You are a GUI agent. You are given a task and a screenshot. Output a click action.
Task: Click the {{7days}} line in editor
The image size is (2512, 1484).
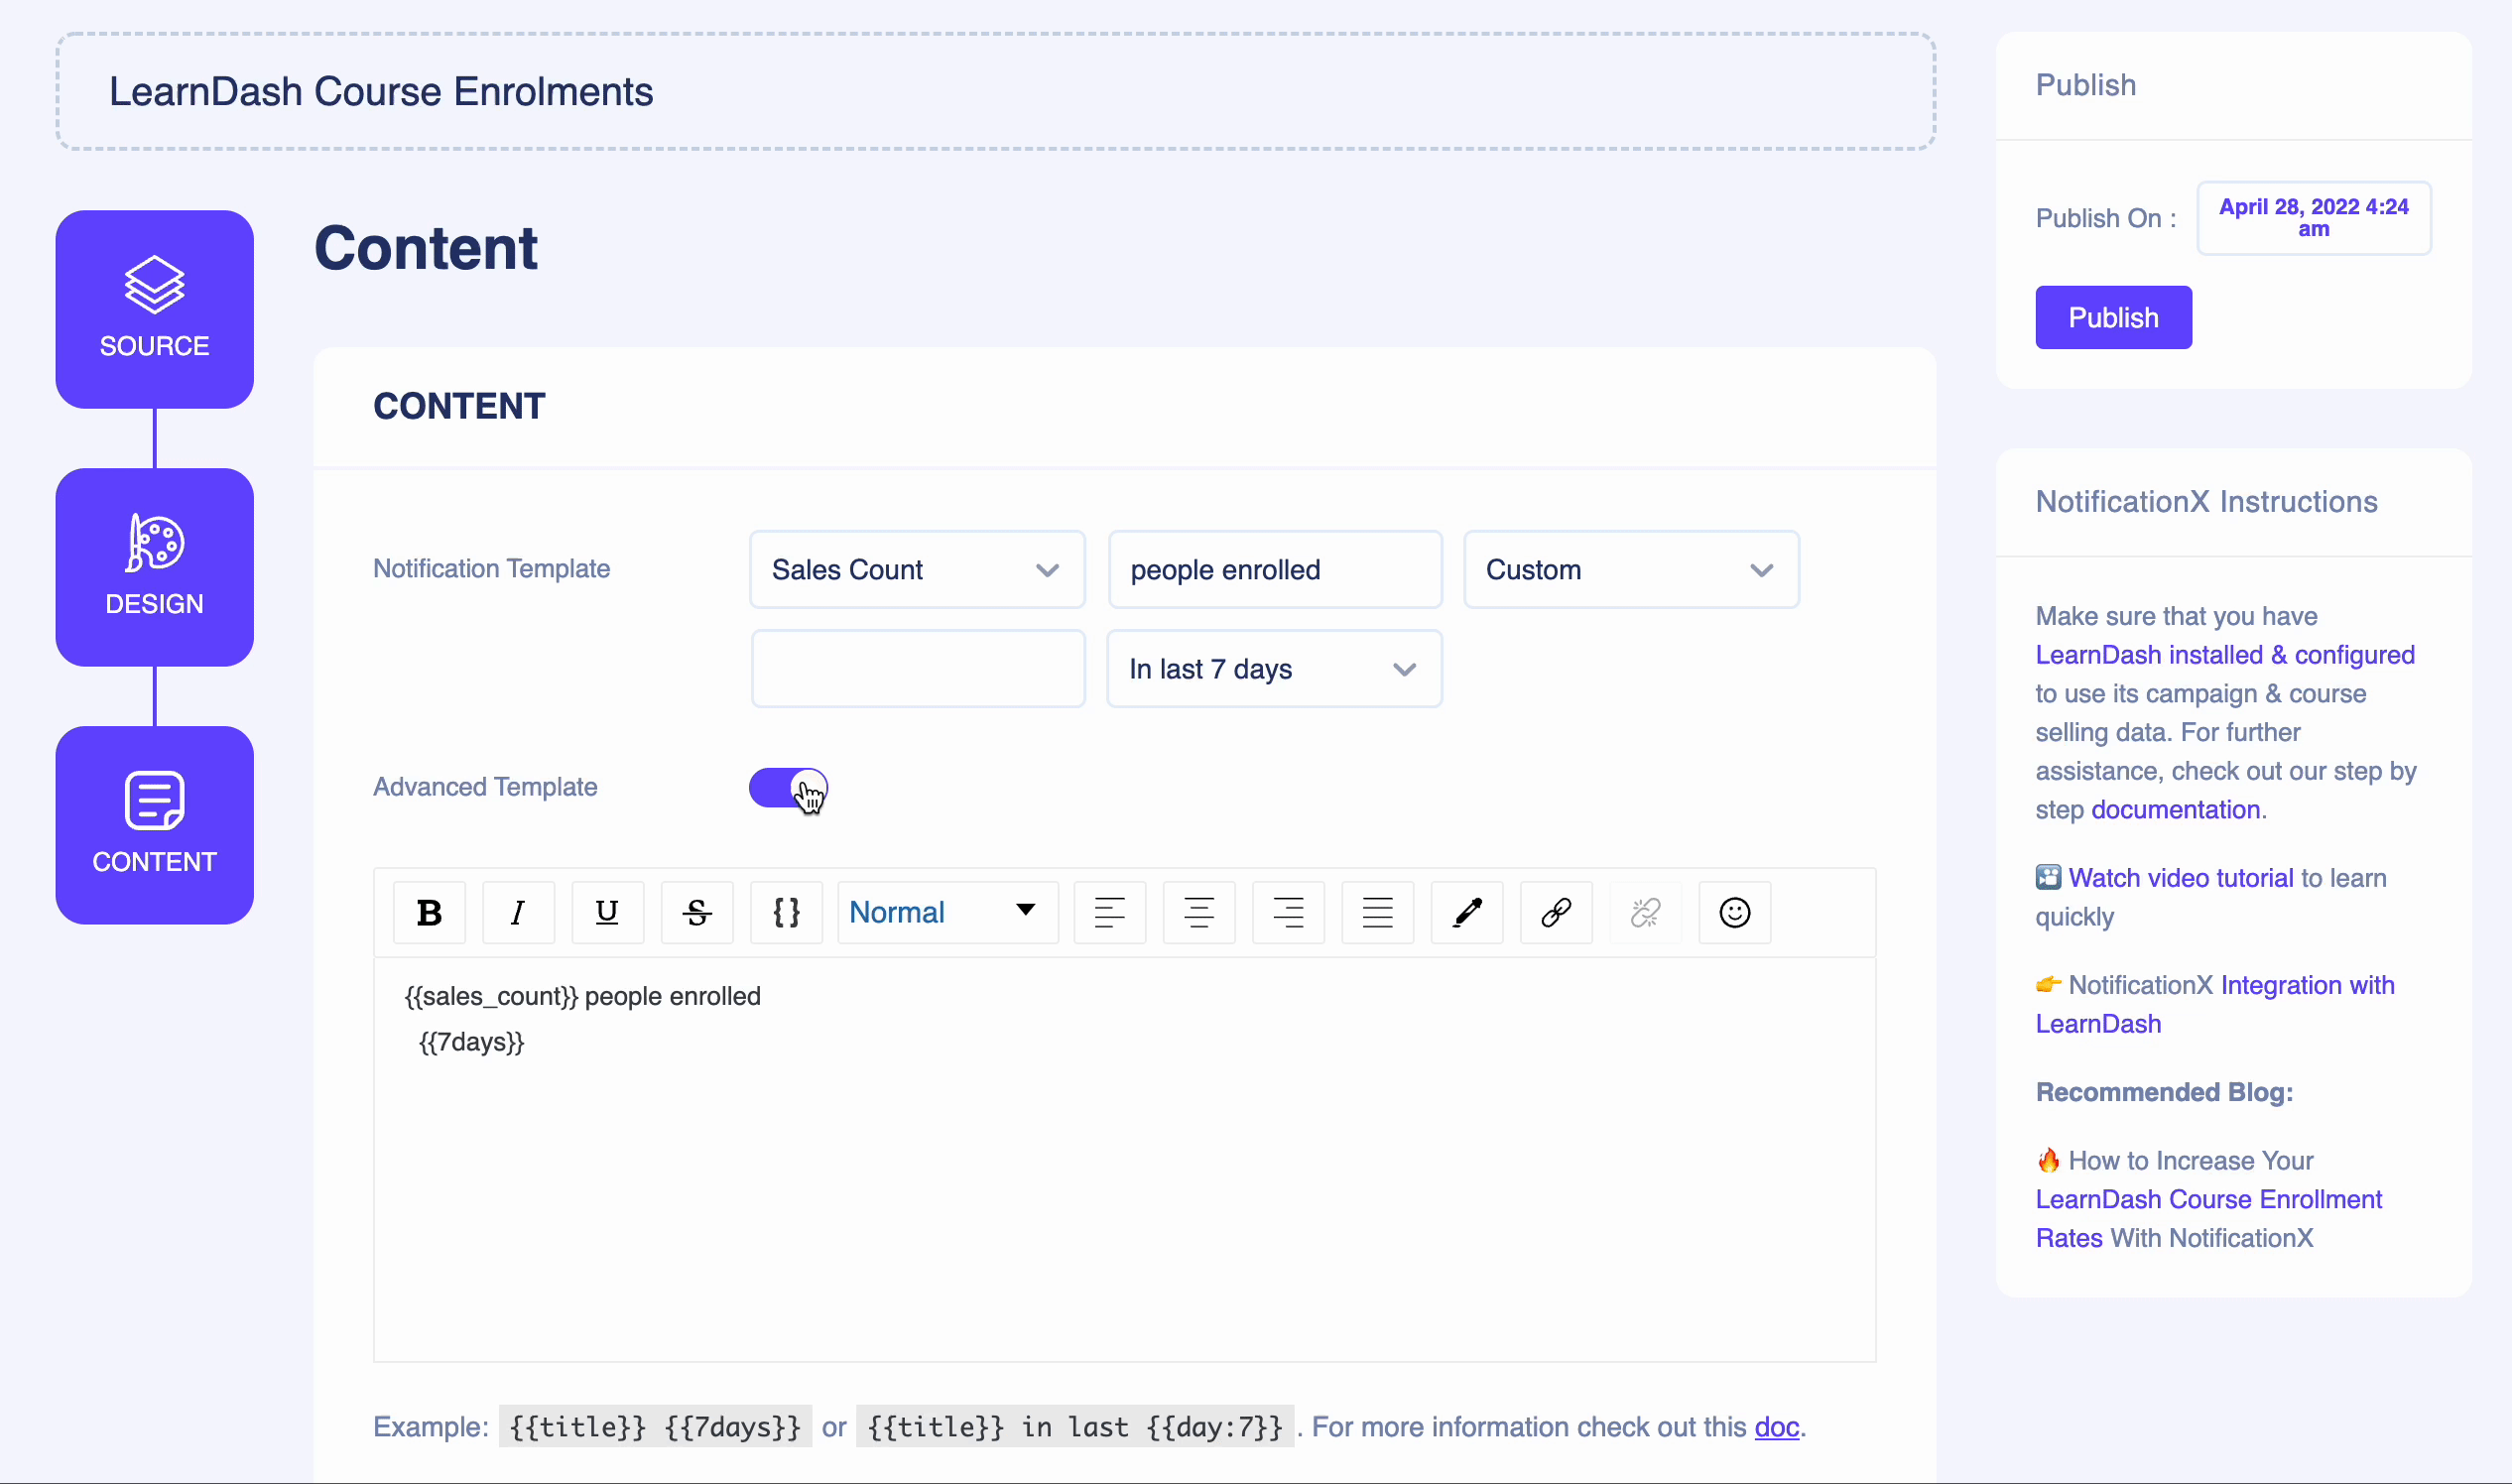[471, 1042]
